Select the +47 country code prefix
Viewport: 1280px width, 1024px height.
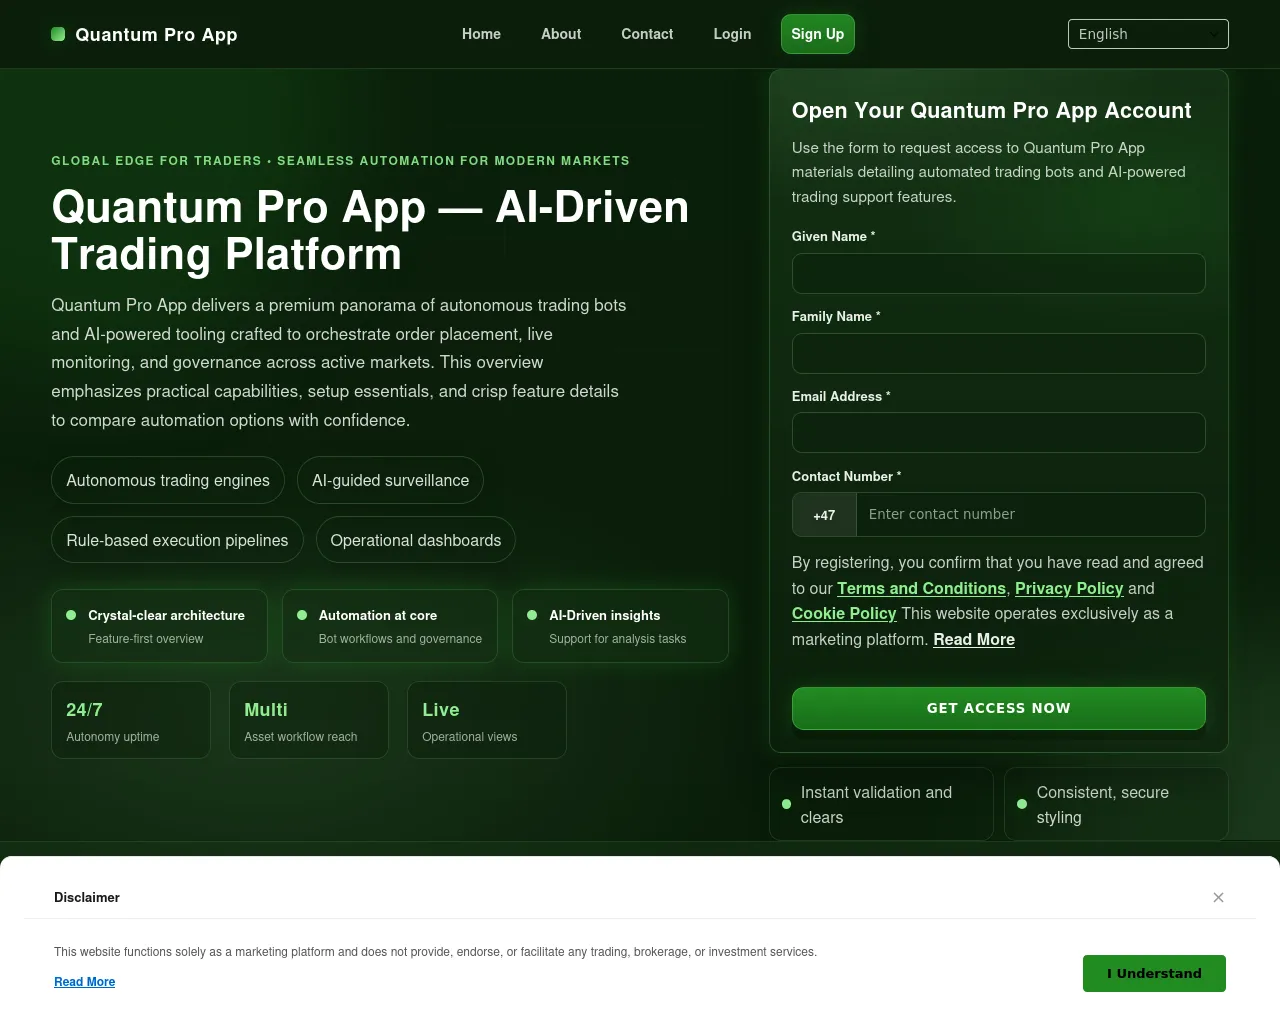click(824, 515)
